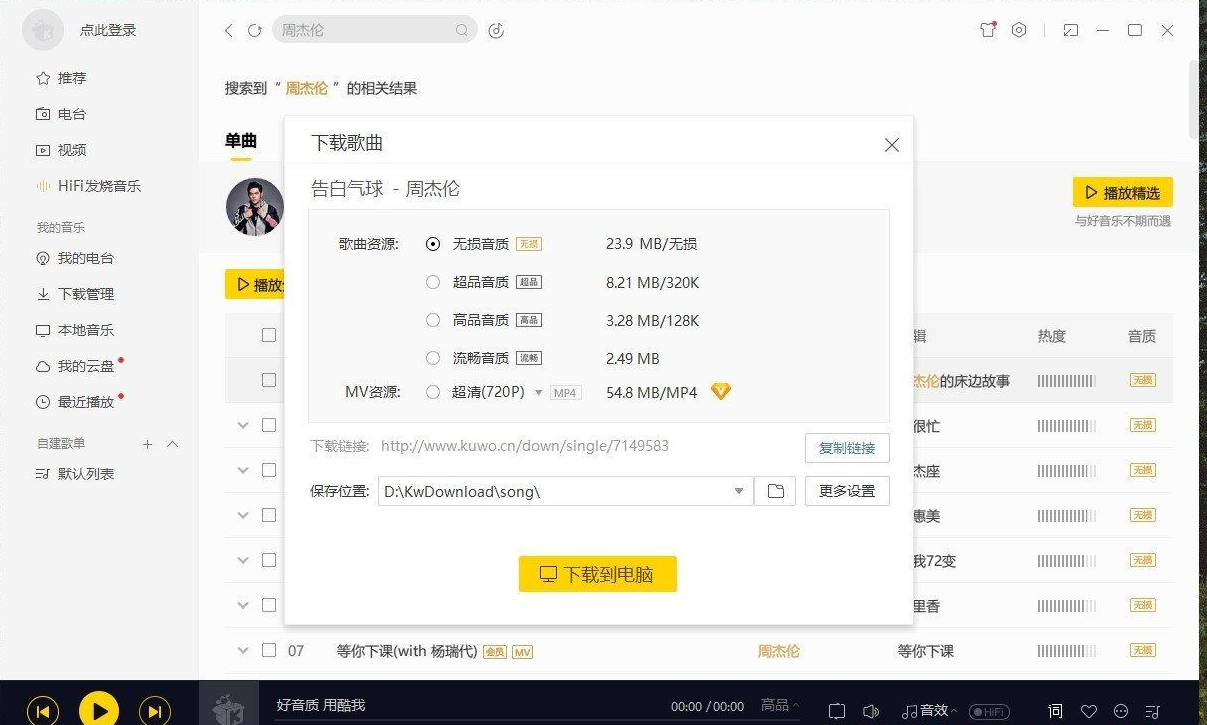Click 点此登录 to log in
Viewport: 1207px width, 725px height.
coord(108,31)
